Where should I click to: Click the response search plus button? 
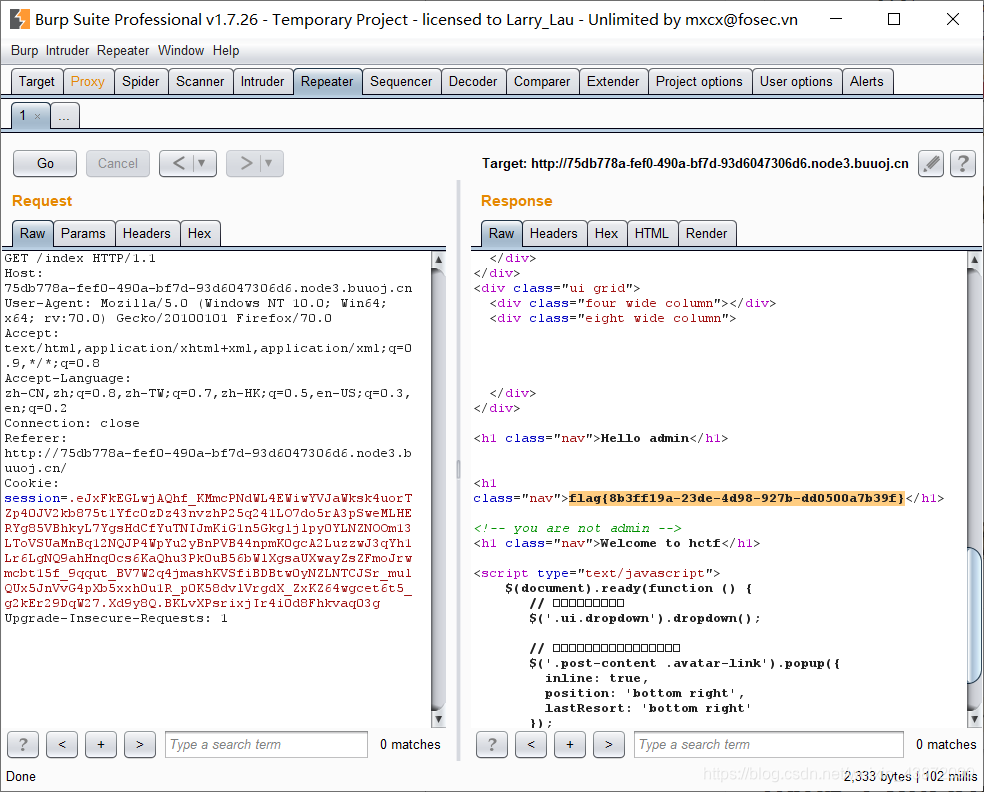pos(570,744)
